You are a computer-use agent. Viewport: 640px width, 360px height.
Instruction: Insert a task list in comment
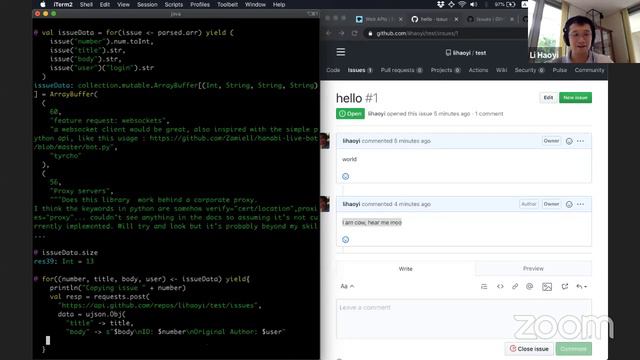tap(484, 287)
